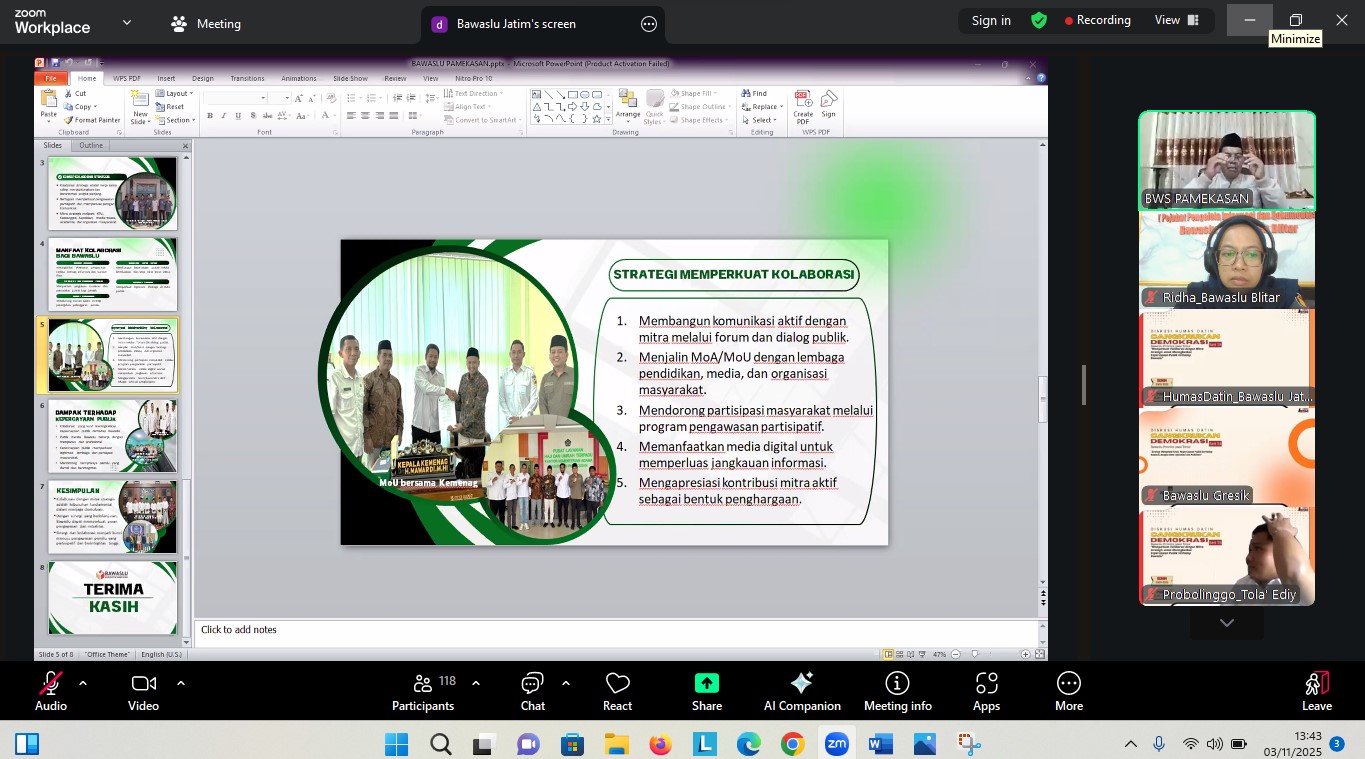
Task: Unmute microphone with the Audio icon
Action: [50, 691]
